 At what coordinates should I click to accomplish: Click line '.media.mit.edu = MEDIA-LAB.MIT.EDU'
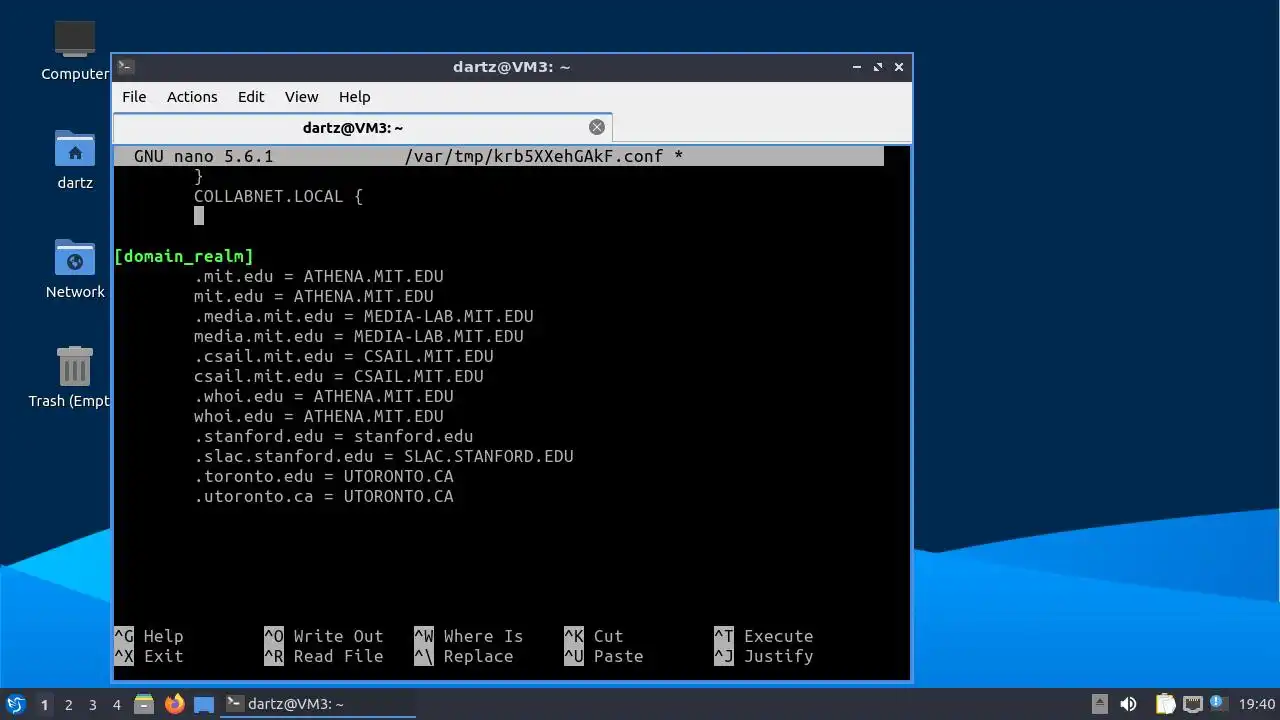coord(363,316)
